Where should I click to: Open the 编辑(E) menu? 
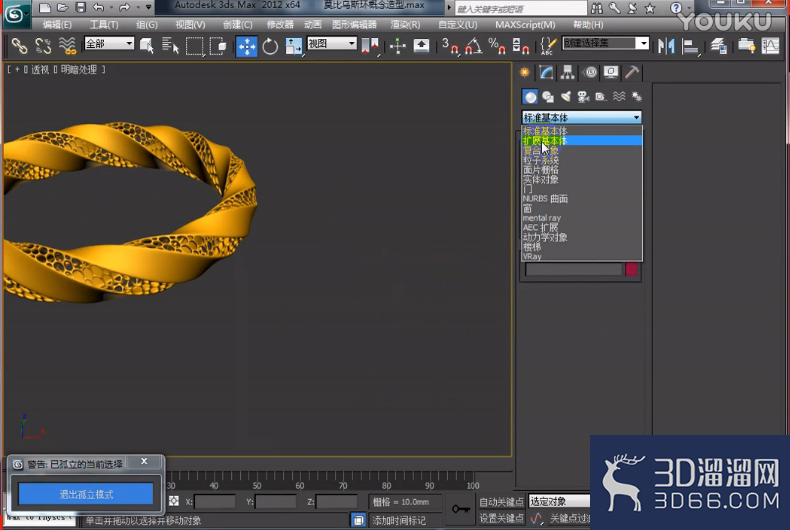[x=57, y=24]
